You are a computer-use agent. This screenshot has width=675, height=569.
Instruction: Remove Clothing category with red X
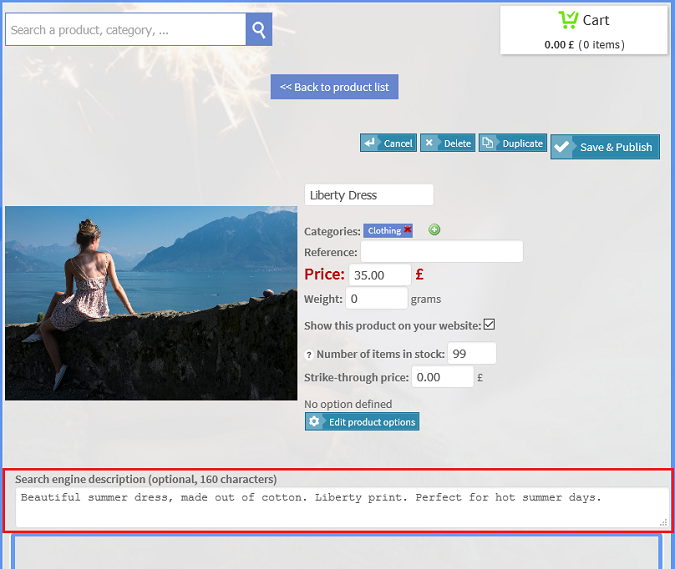coord(408,229)
